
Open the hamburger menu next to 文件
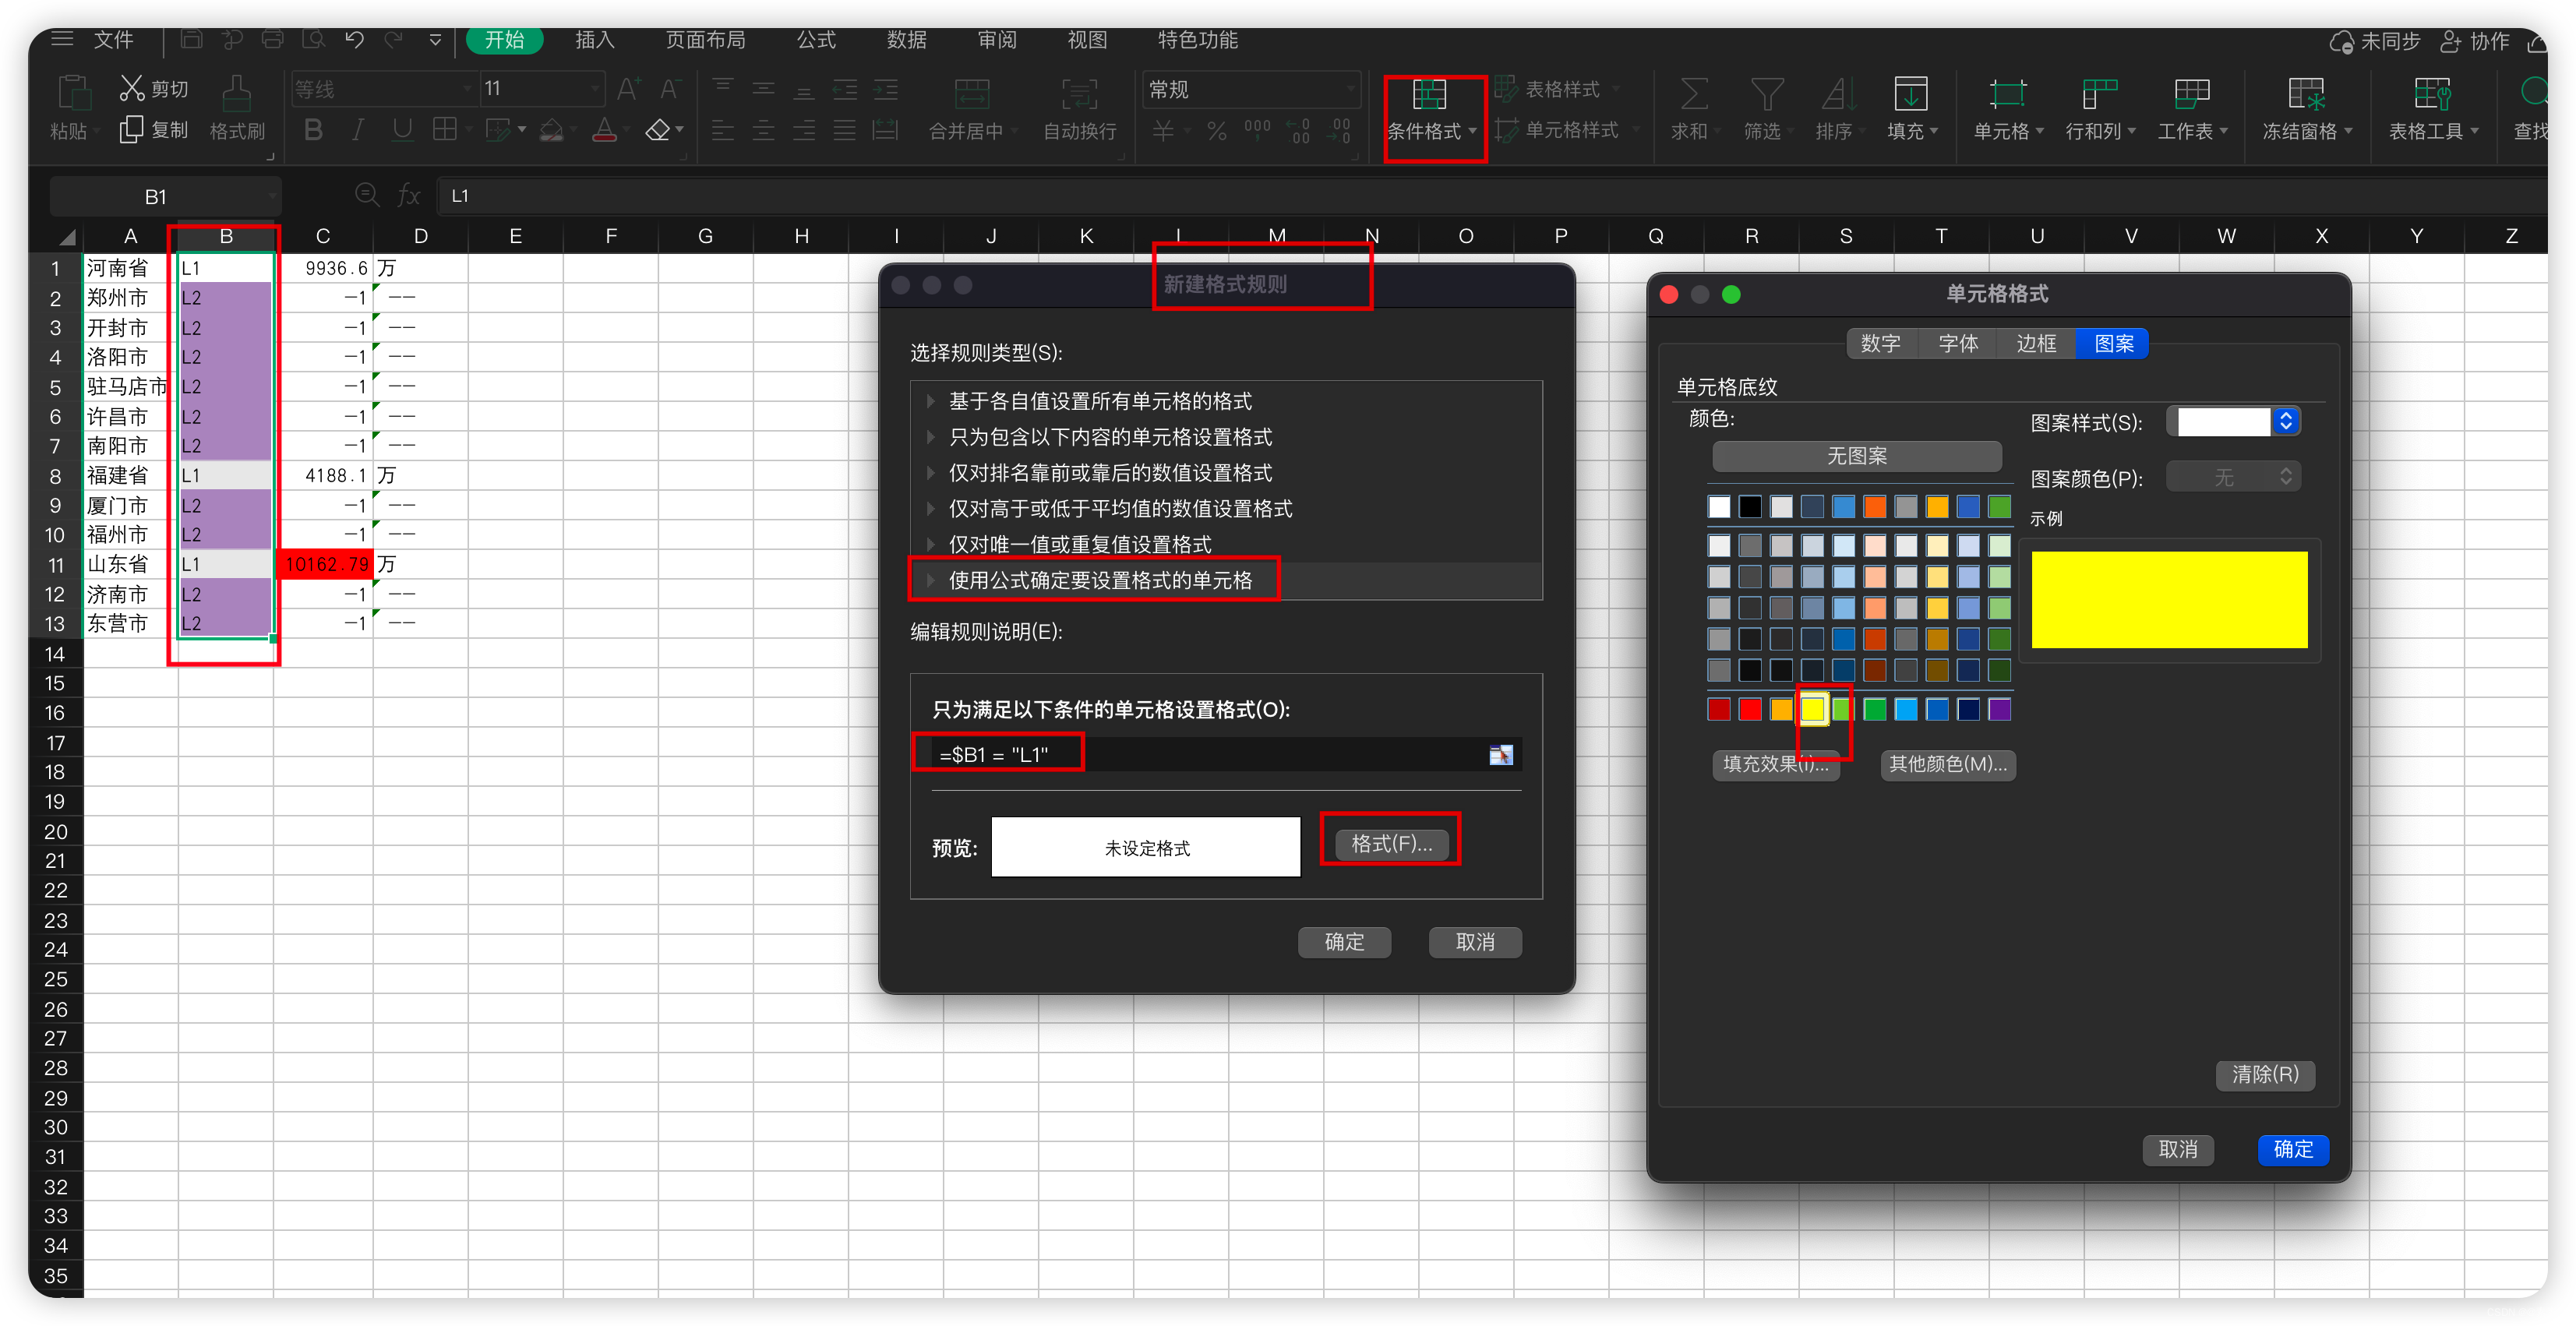62,39
